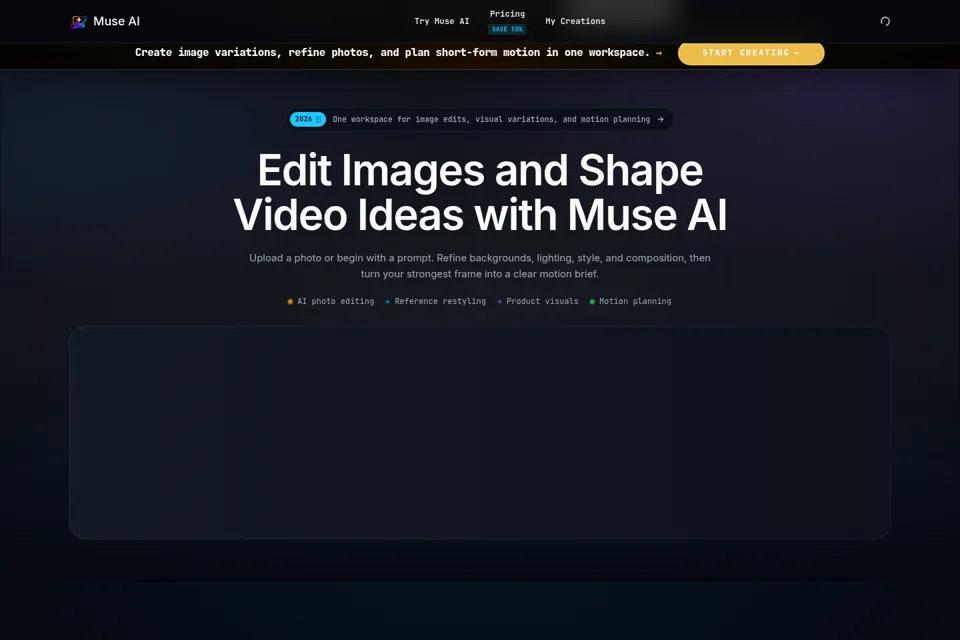Click the Upload a photo description paragraph
Image resolution: width=960 pixels, height=640 pixels.
480,266
